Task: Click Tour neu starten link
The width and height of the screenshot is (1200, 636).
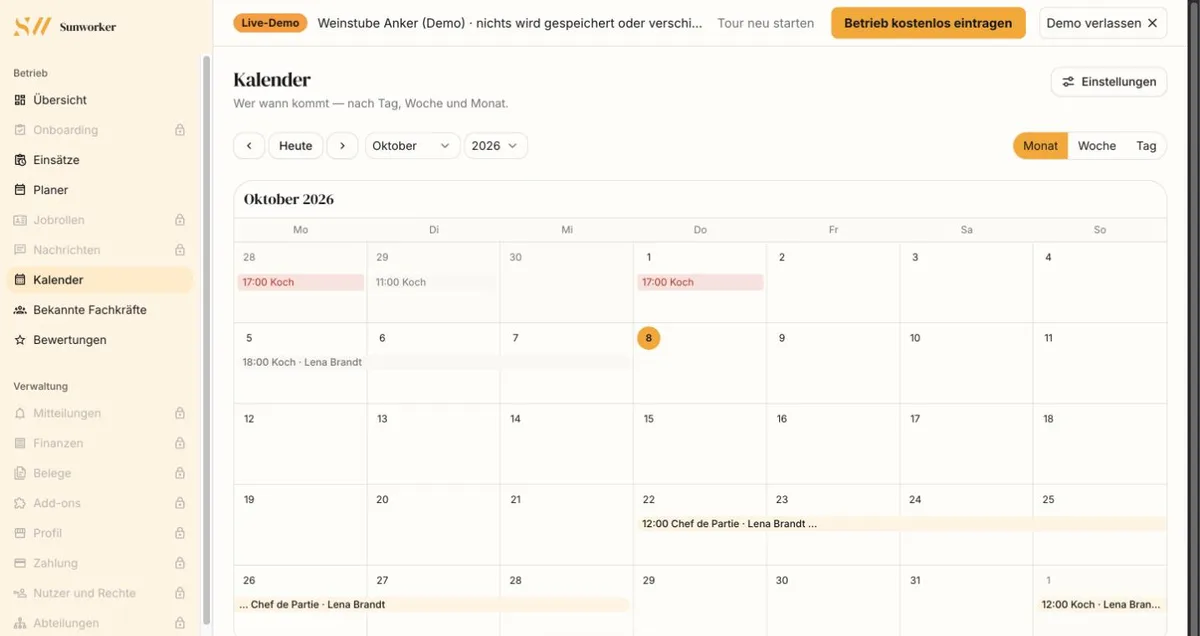Action: 766,23
